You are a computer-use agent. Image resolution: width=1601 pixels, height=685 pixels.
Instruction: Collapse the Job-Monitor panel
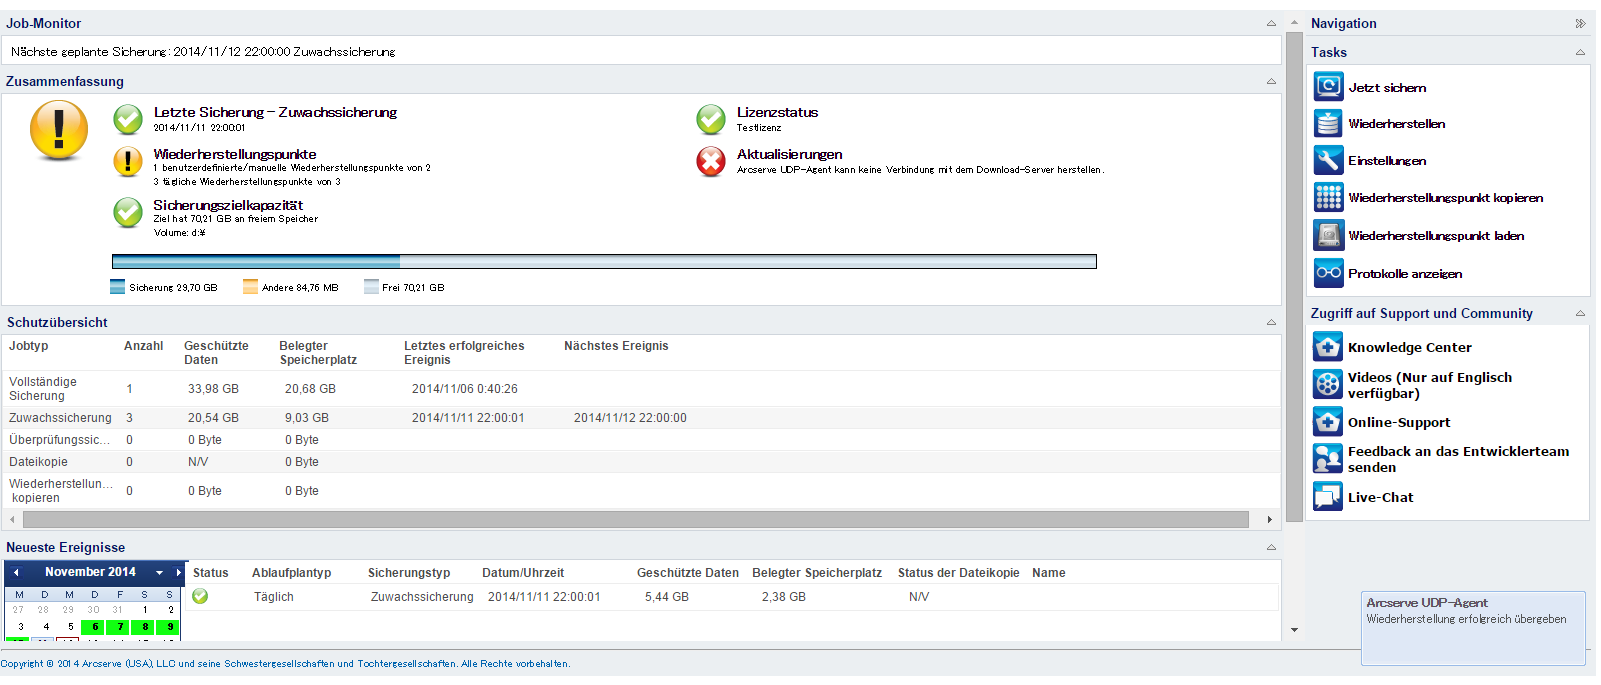tap(1271, 23)
